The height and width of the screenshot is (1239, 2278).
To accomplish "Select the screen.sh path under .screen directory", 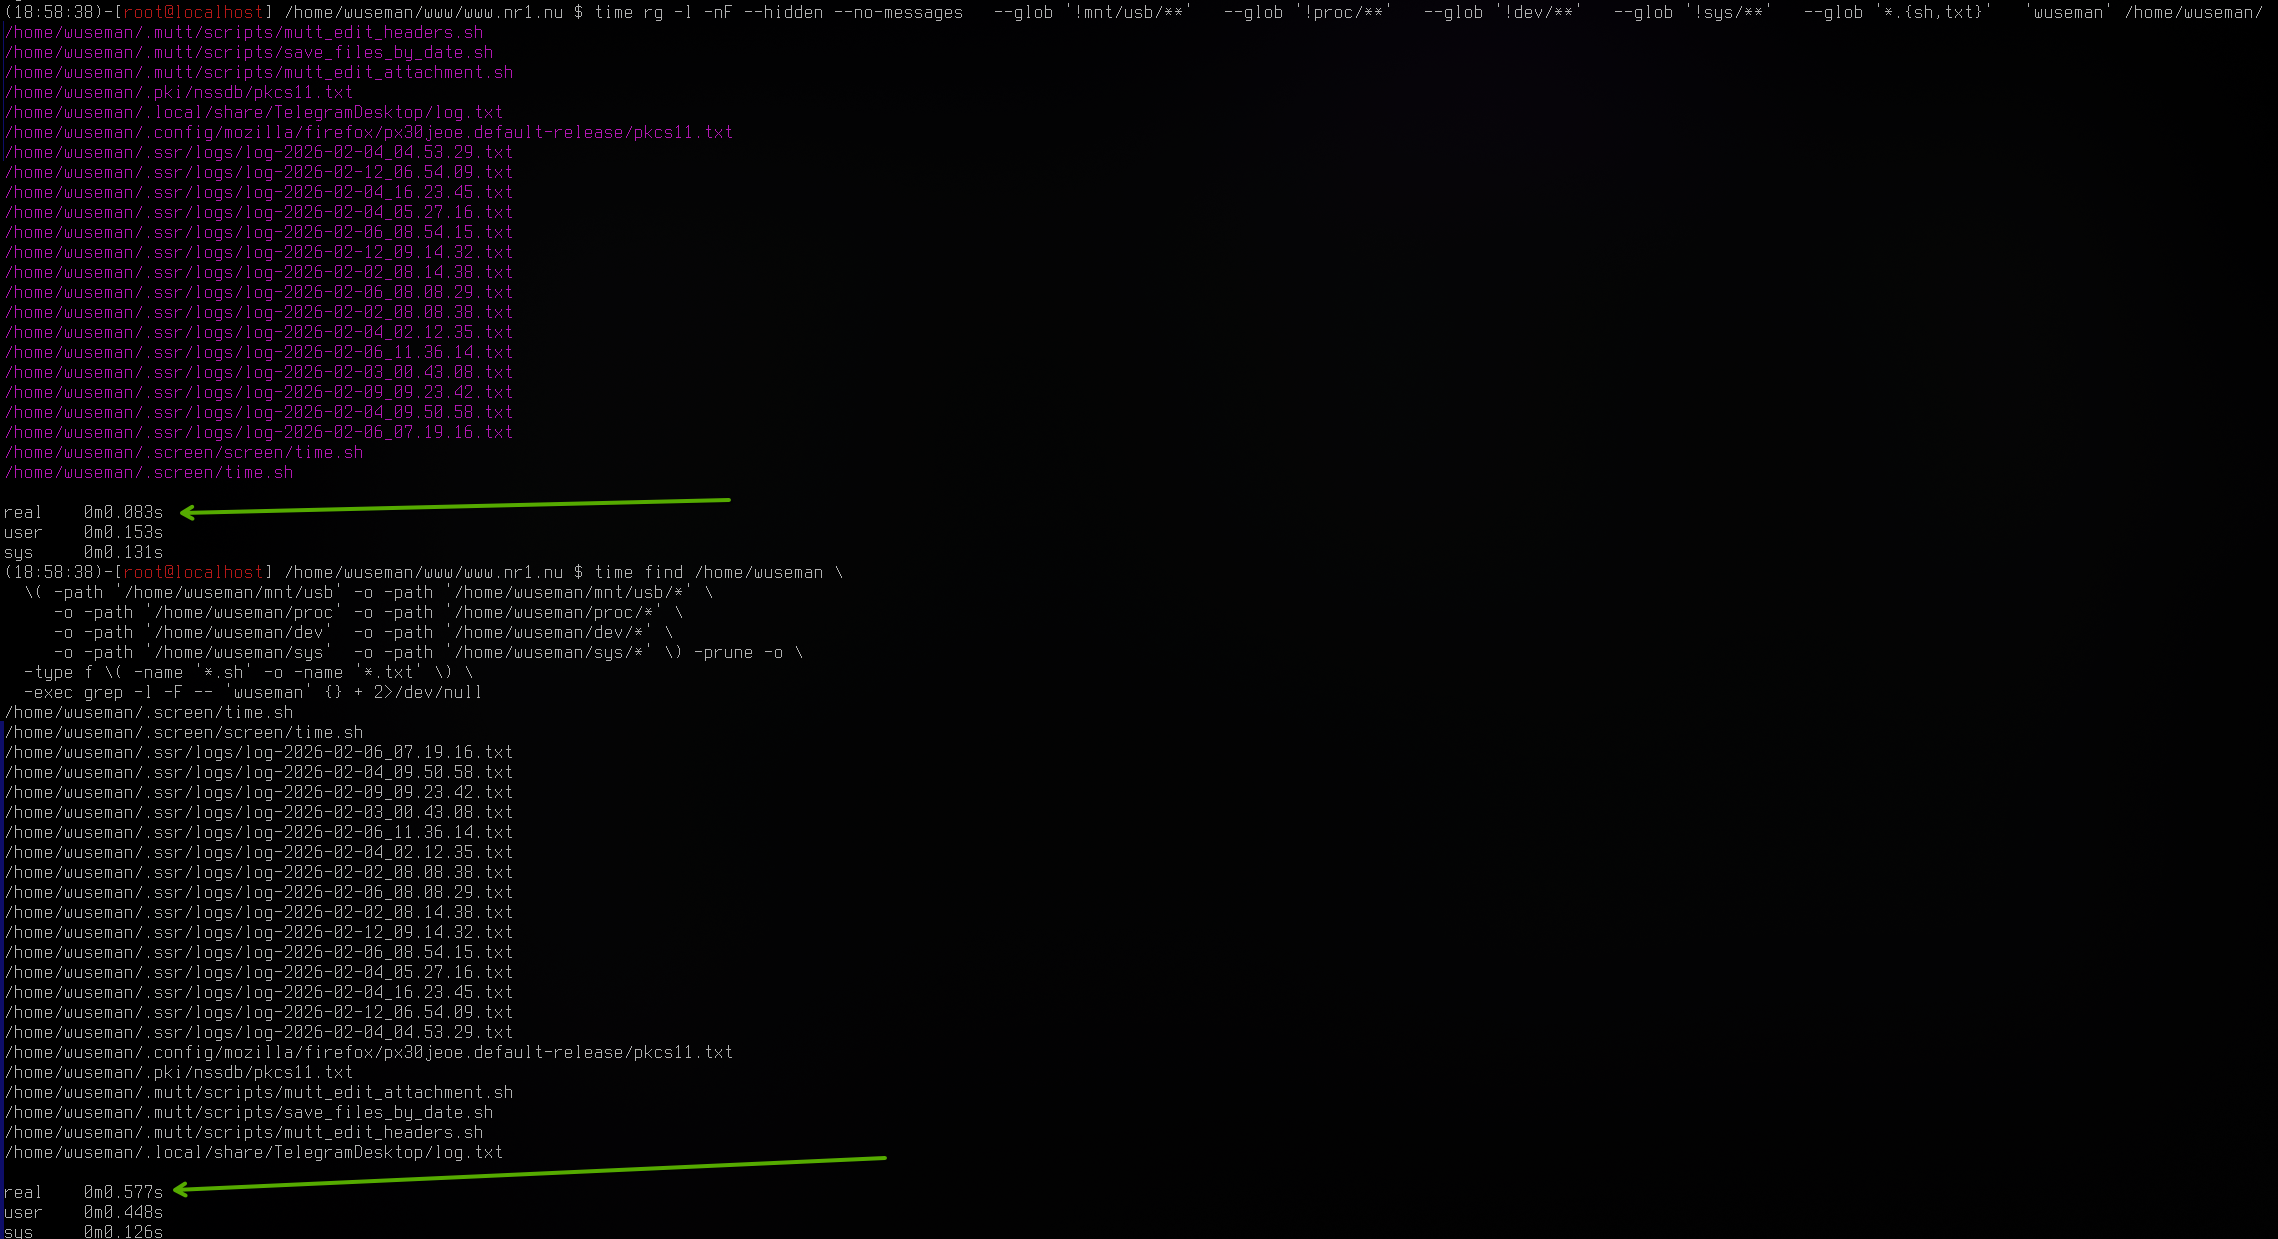I will tap(183, 452).
